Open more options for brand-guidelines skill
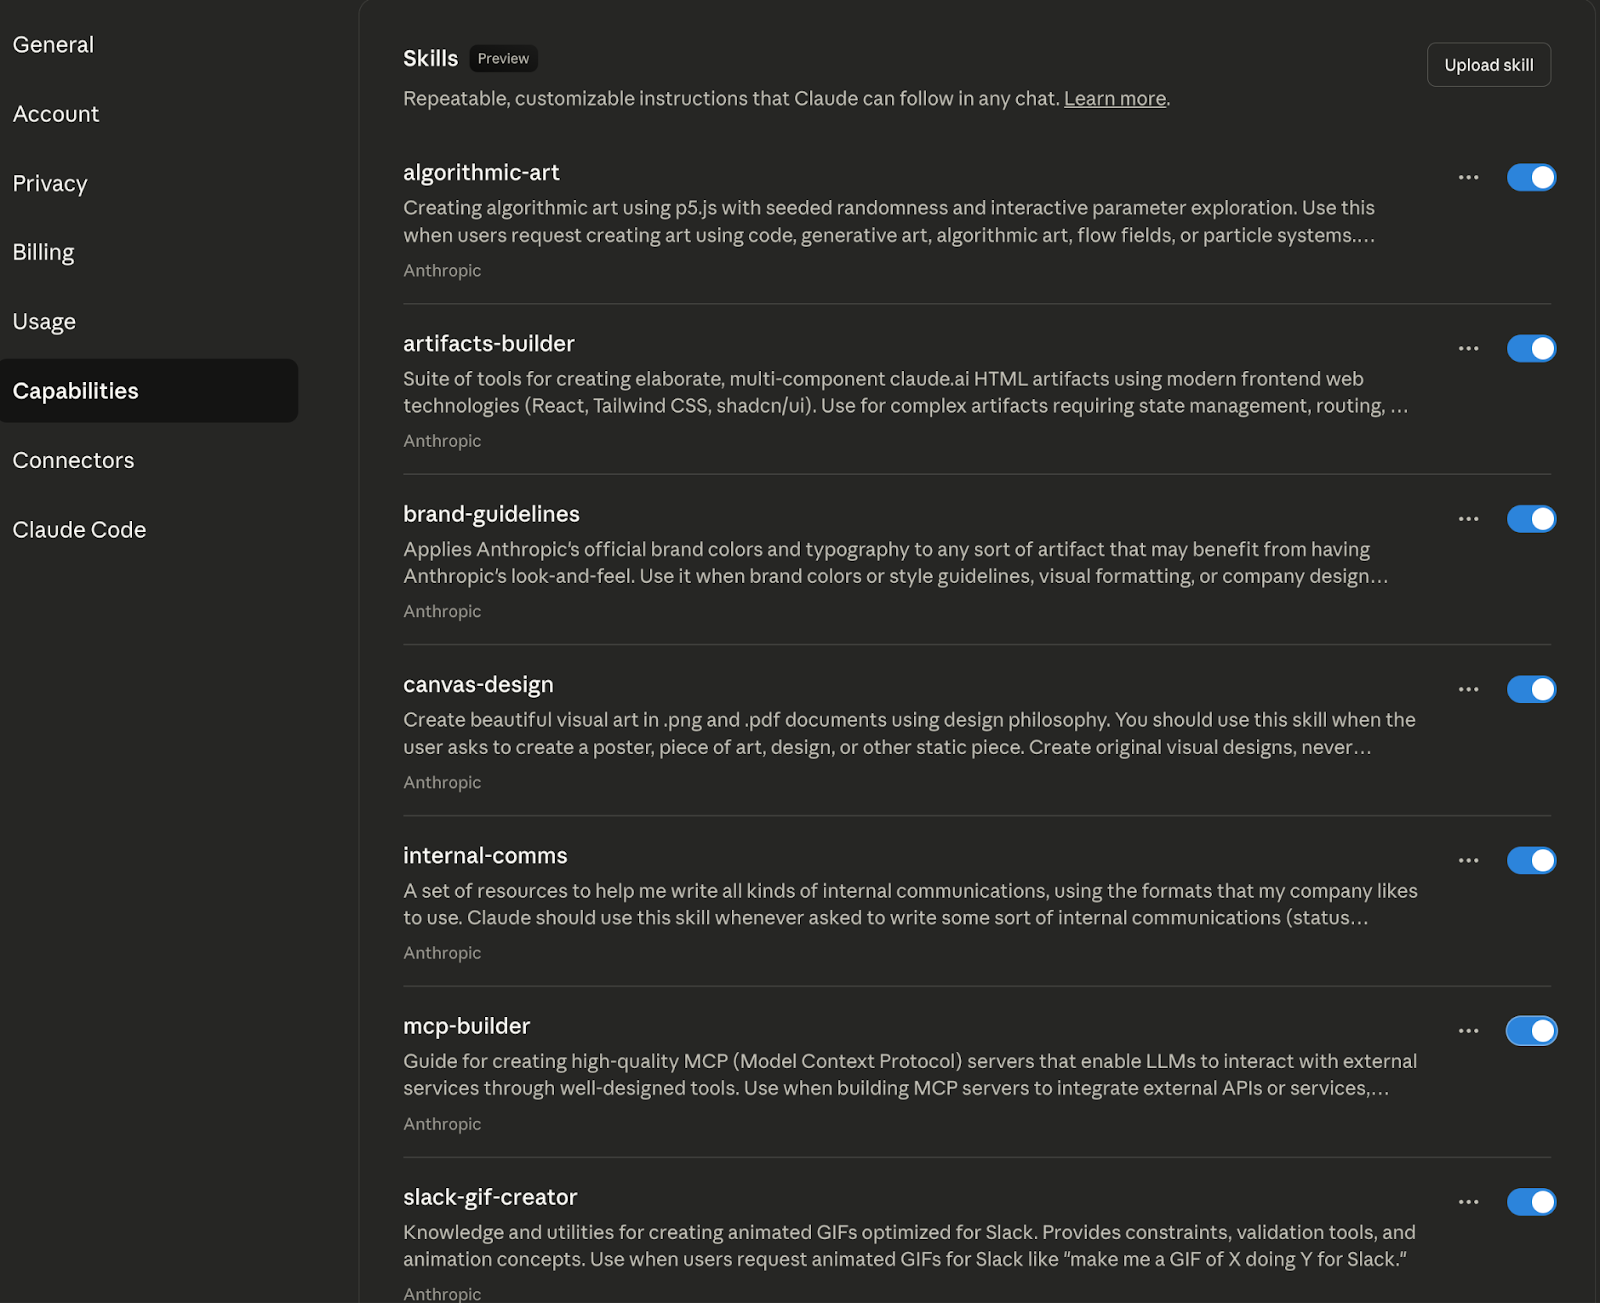The image size is (1600, 1303). [1468, 519]
